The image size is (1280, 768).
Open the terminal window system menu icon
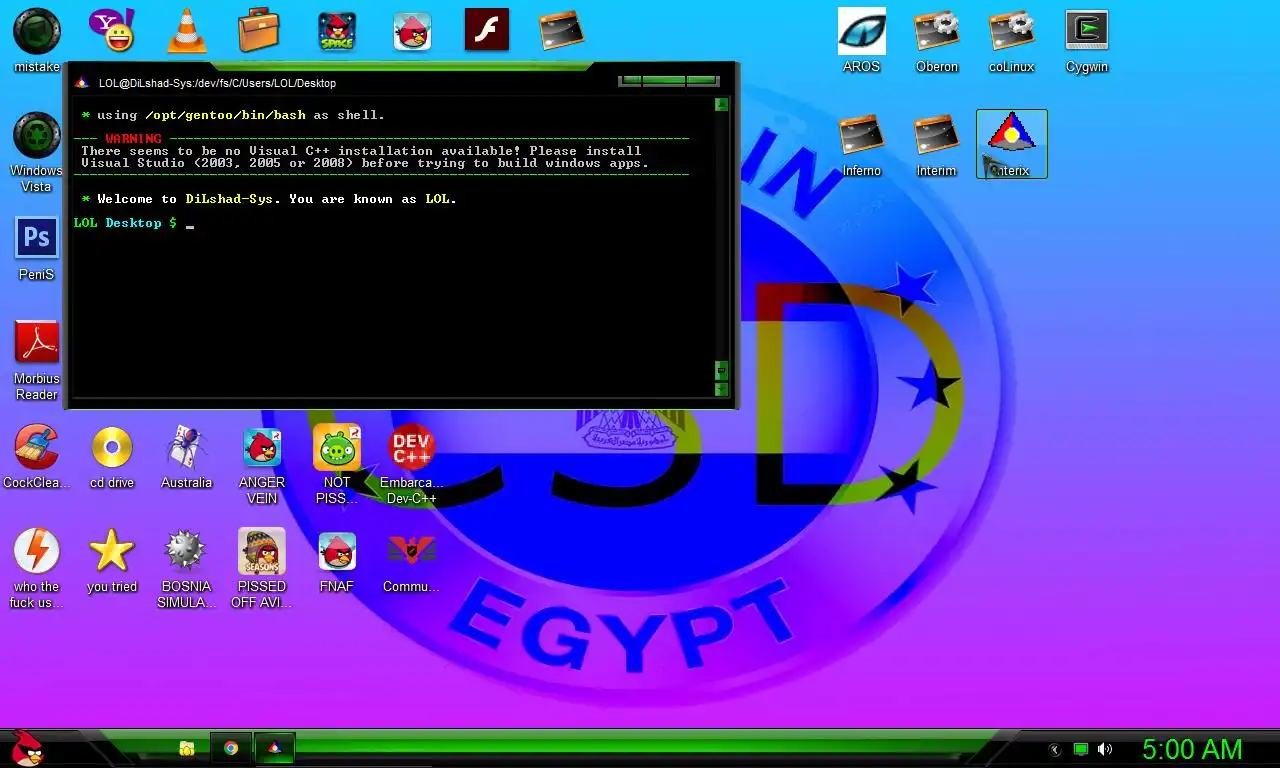(82, 82)
